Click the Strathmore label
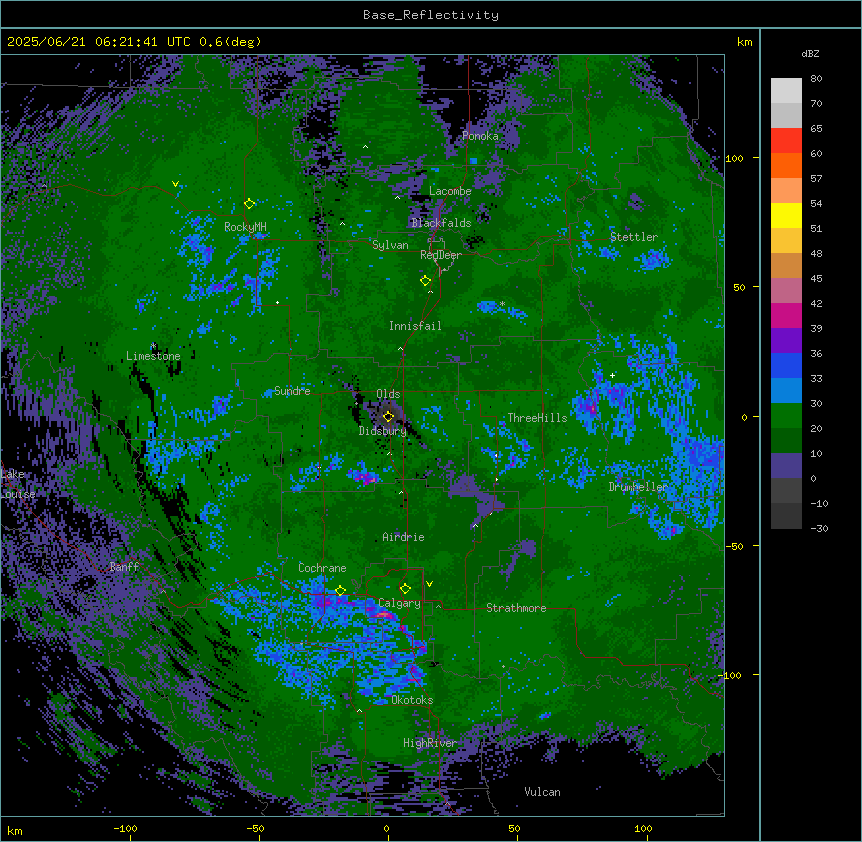This screenshot has width=862, height=842. coord(516,608)
